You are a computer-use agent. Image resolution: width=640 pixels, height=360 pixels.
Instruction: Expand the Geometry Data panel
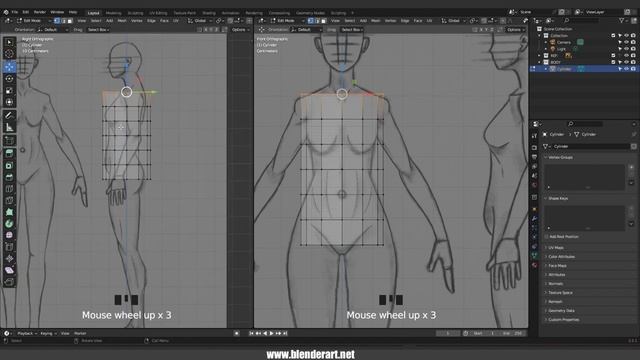coord(561,311)
